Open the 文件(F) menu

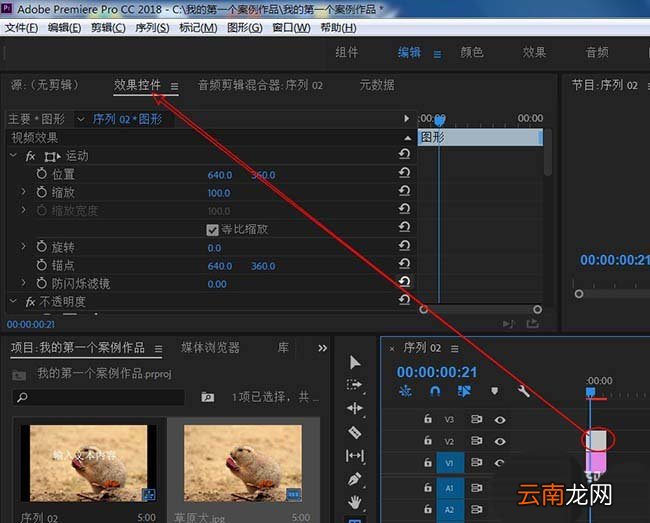(x=22, y=28)
